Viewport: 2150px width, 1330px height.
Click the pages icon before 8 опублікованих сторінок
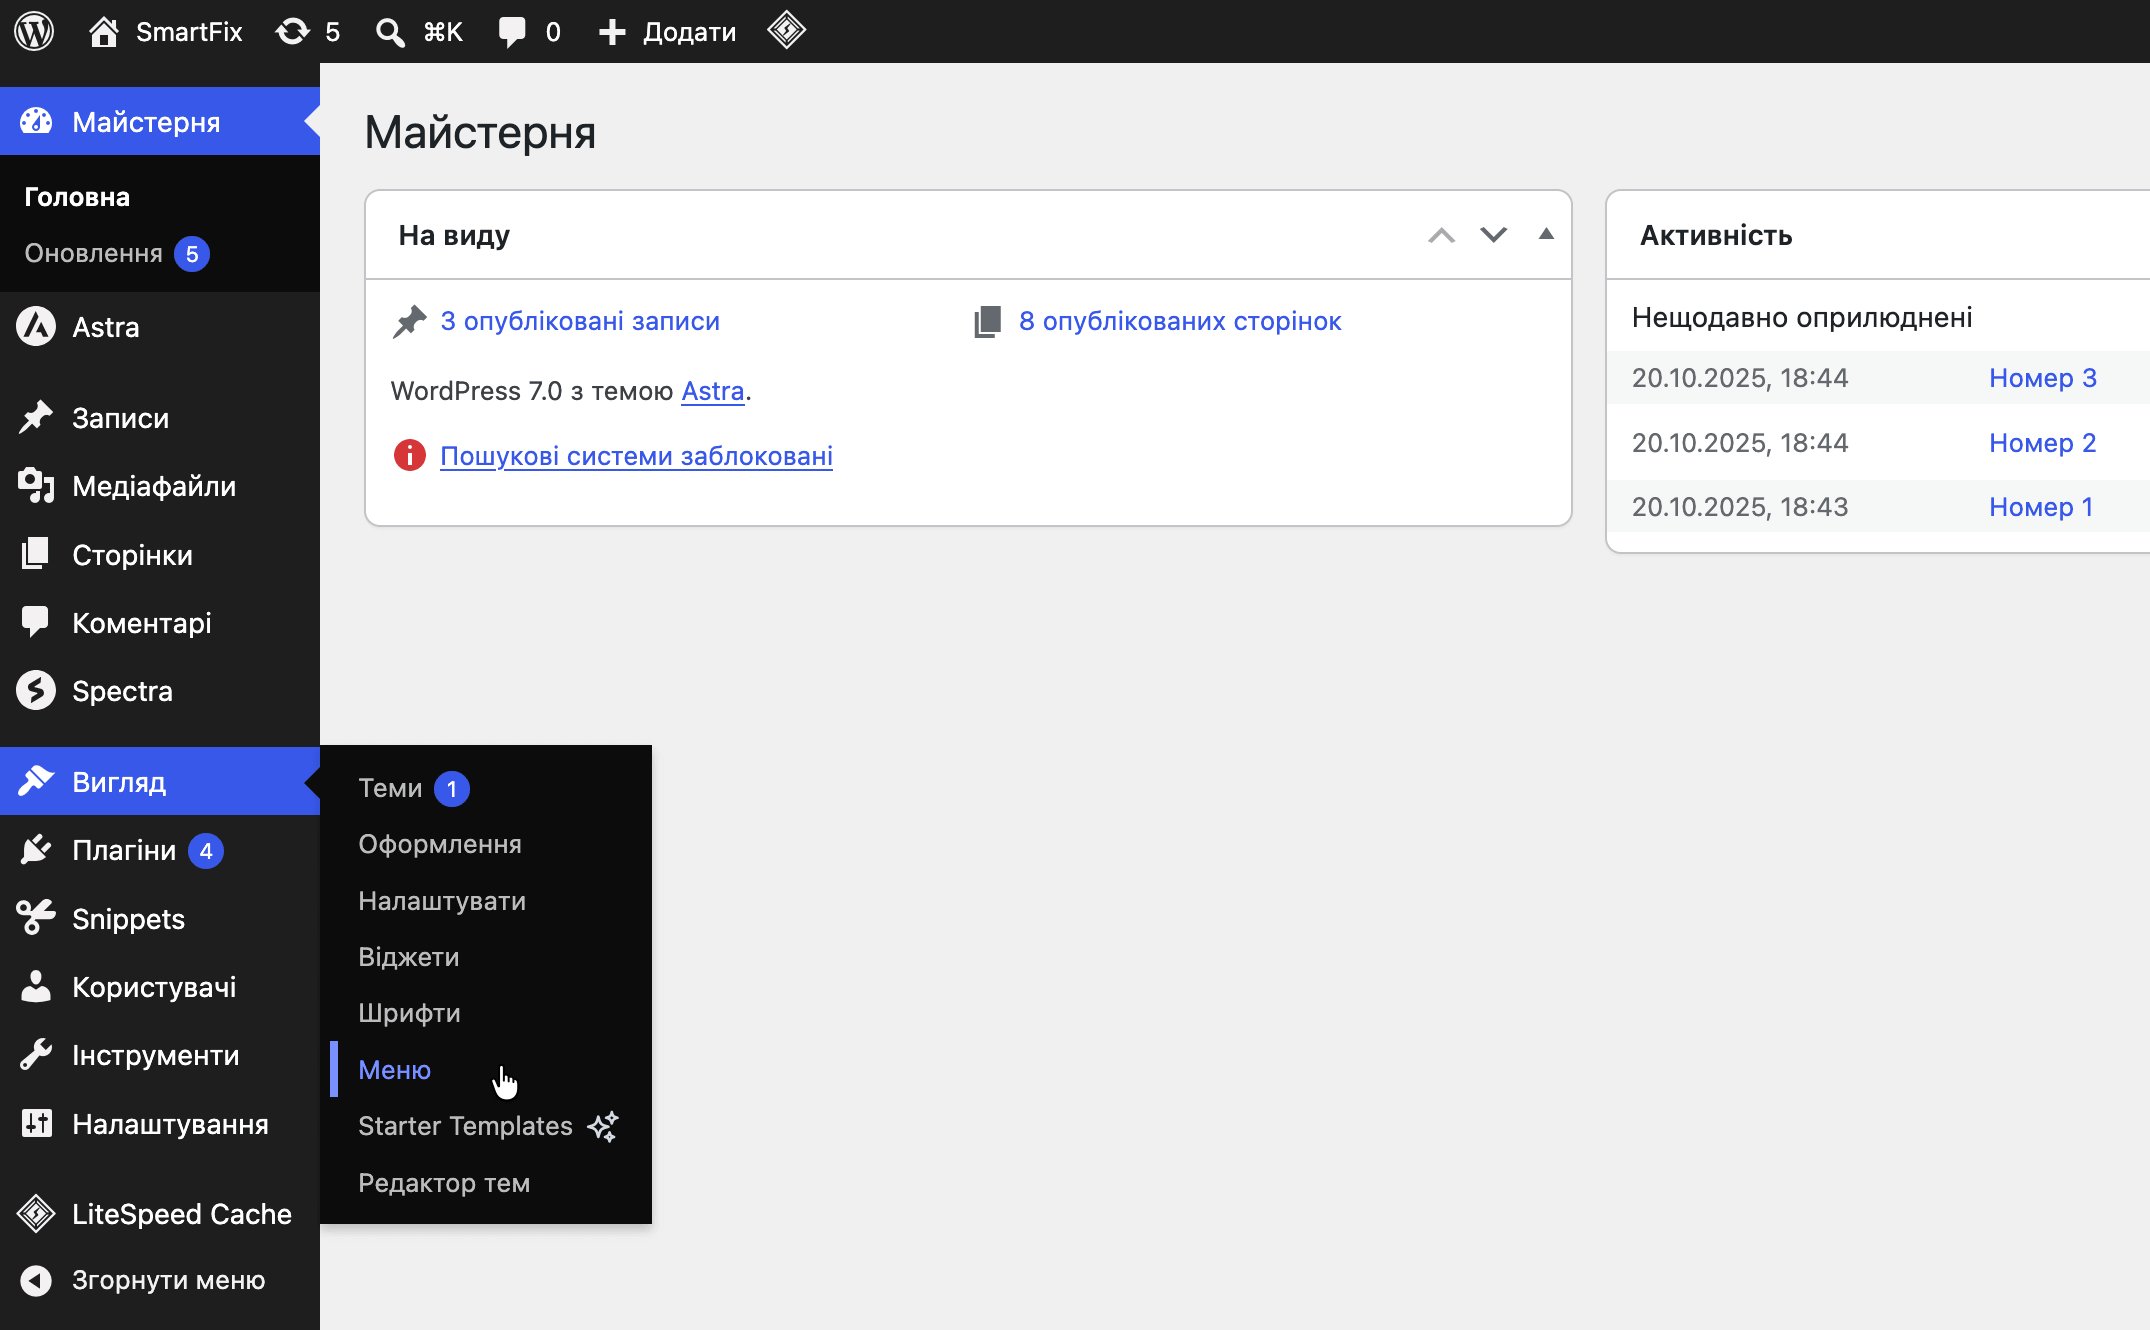[x=987, y=322]
